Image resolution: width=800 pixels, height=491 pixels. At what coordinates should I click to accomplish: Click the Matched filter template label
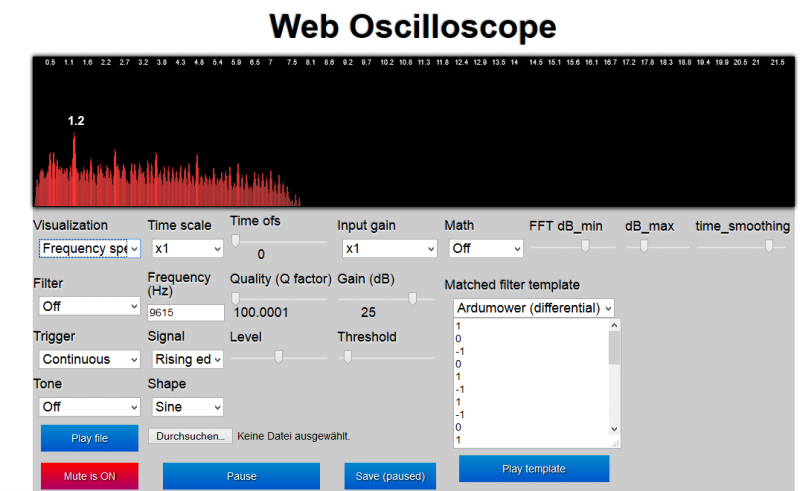512,285
